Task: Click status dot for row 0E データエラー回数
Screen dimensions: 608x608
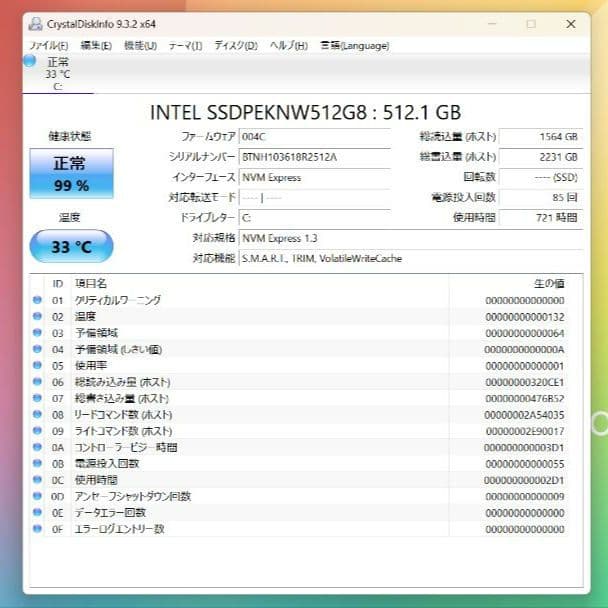Action: (x=37, y=512)
